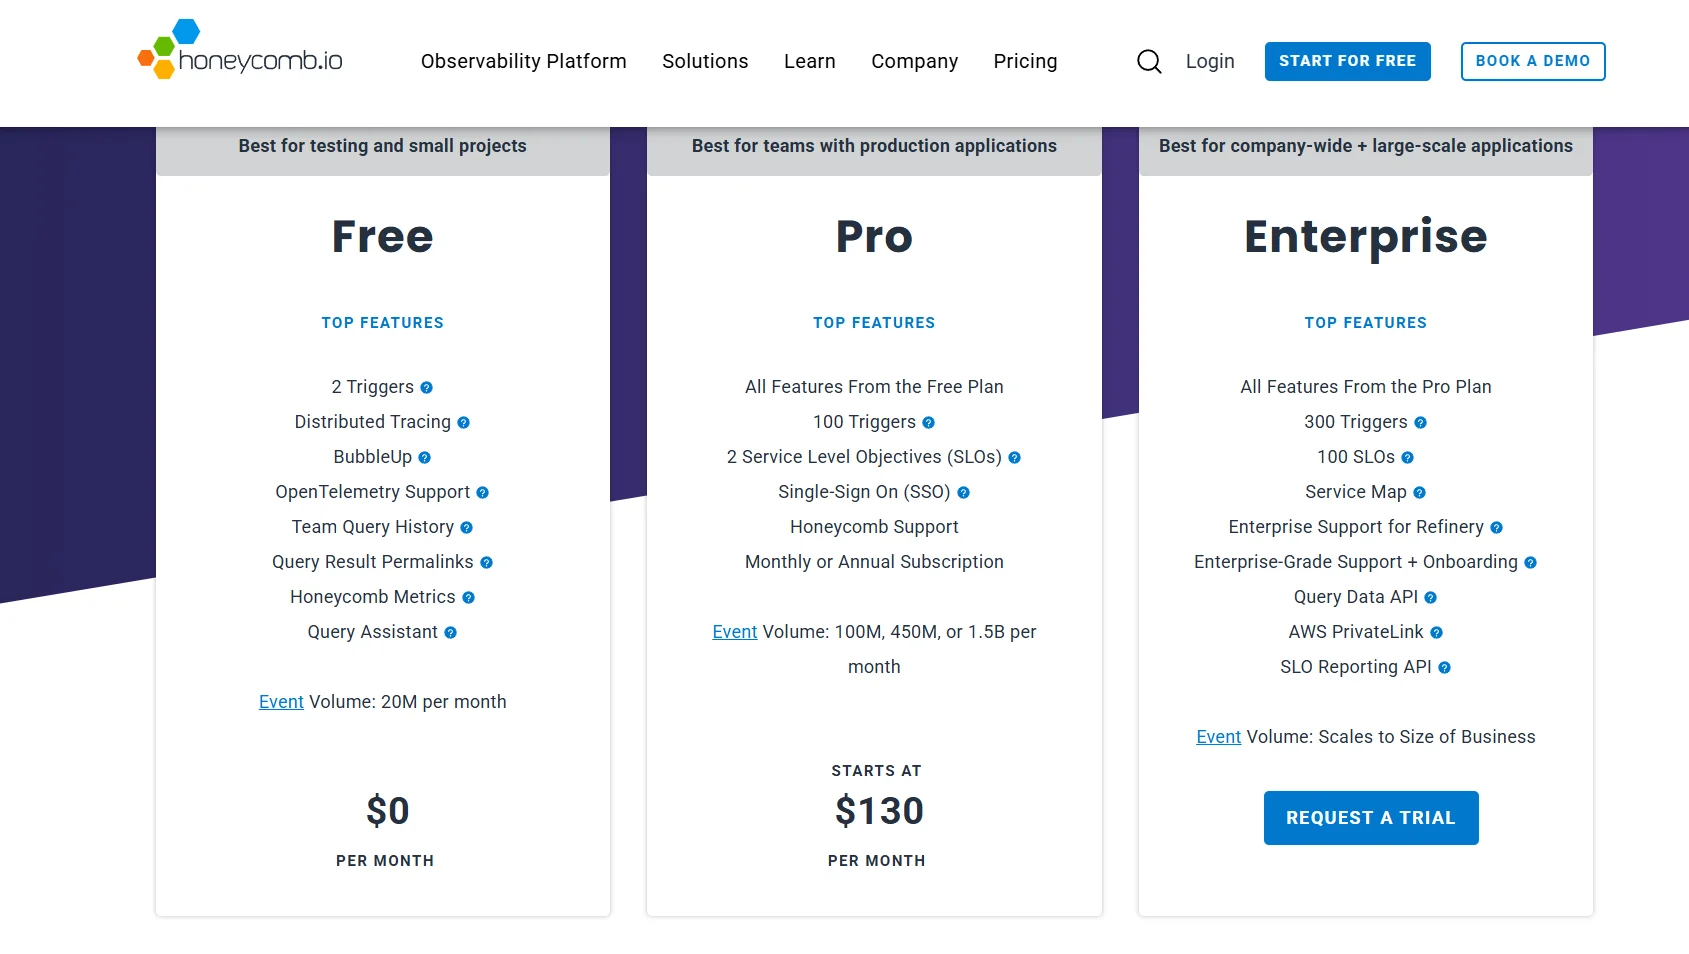Click info icon beside AWS PrivateLink

(x=1437, y=633)
